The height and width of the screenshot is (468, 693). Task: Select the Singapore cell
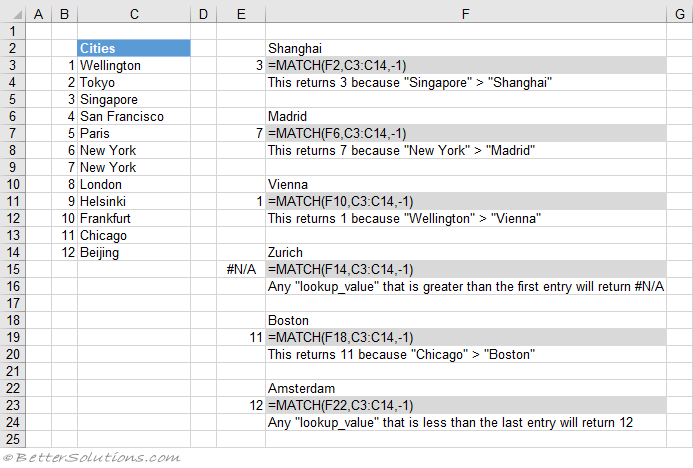[134, 99]
